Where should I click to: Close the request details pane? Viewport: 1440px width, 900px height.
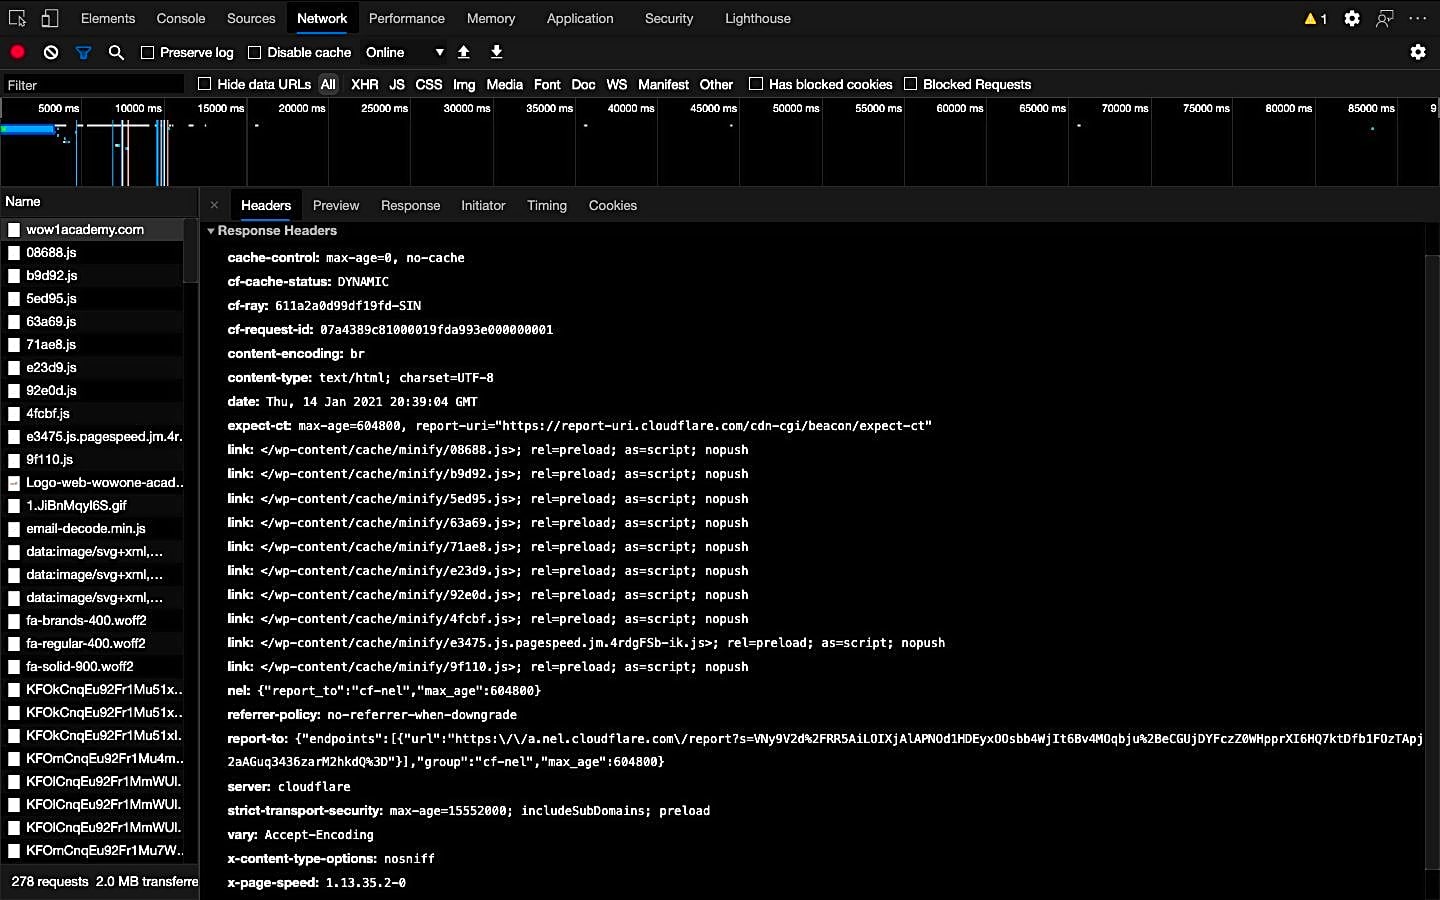click(x=214, y=205)
